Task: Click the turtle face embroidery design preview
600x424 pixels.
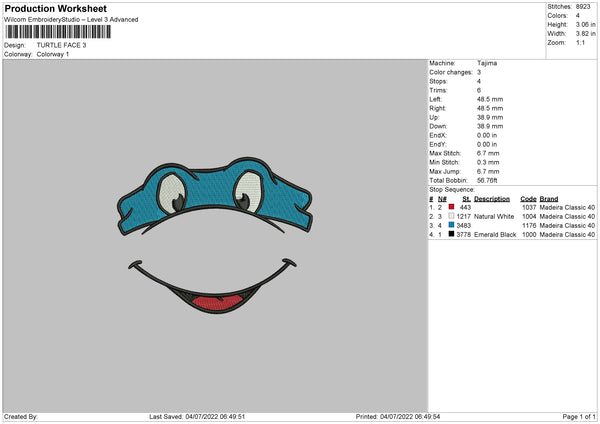Action: pyautogui.click(x=215, y=235)
